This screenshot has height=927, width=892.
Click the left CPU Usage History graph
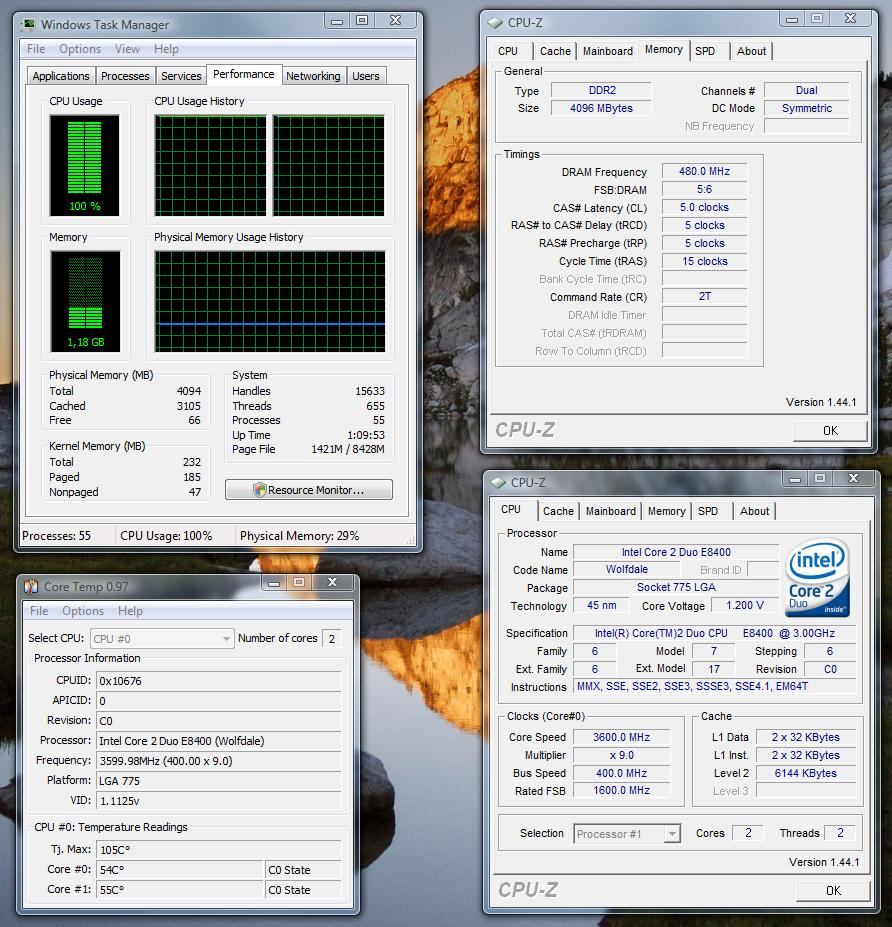(210, 166)
